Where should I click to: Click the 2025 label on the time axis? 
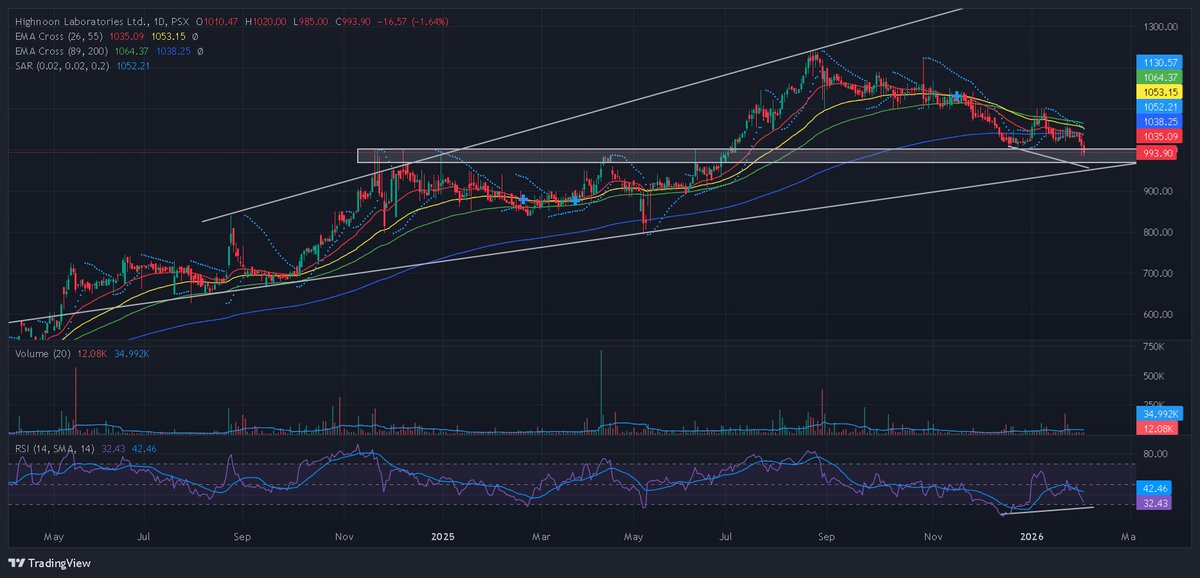442,537
